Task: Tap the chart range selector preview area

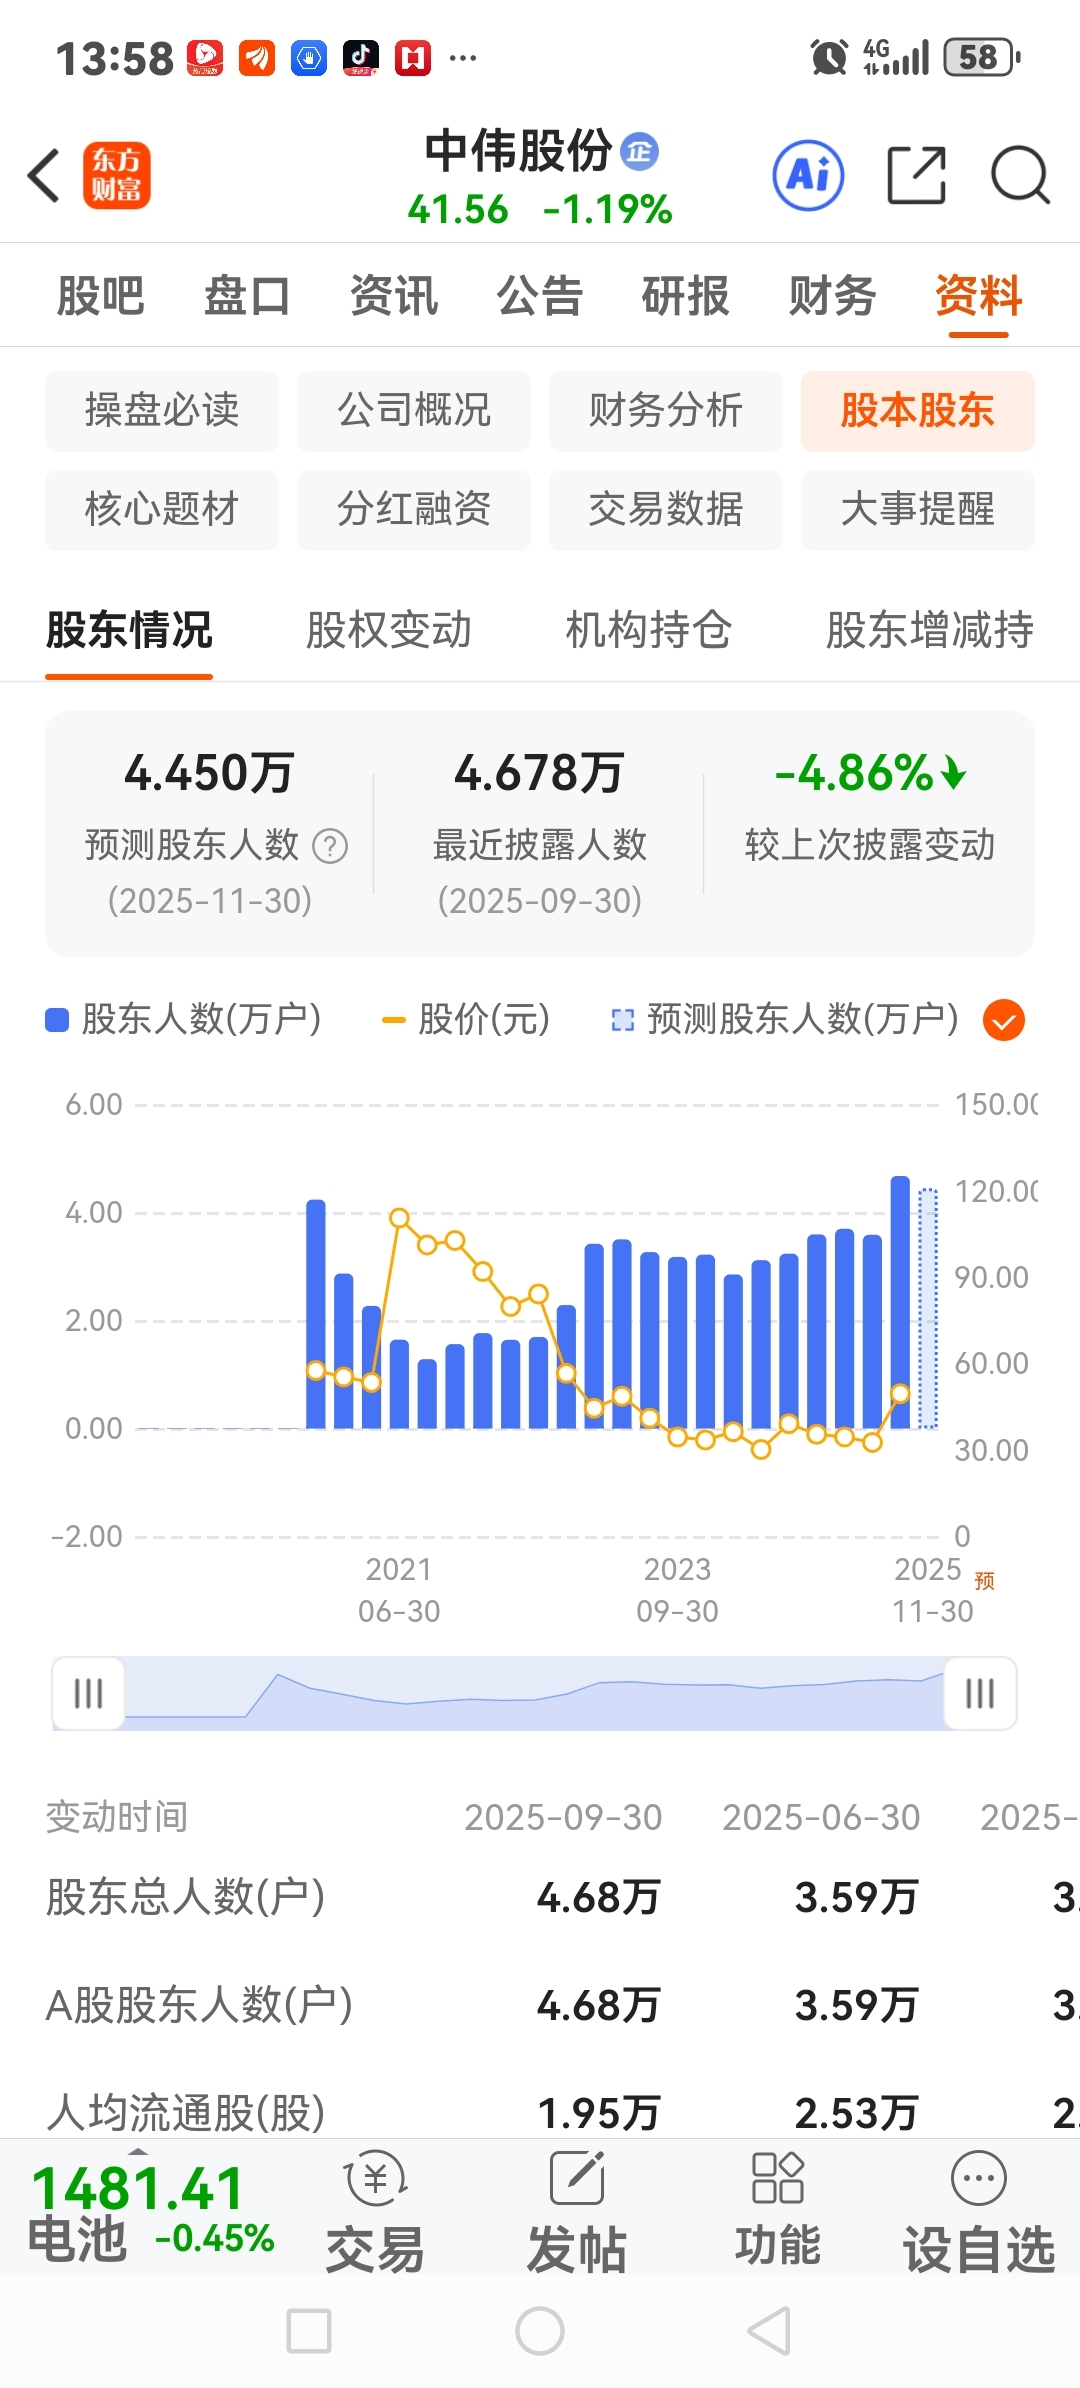Action: [x=535, y=1693]
